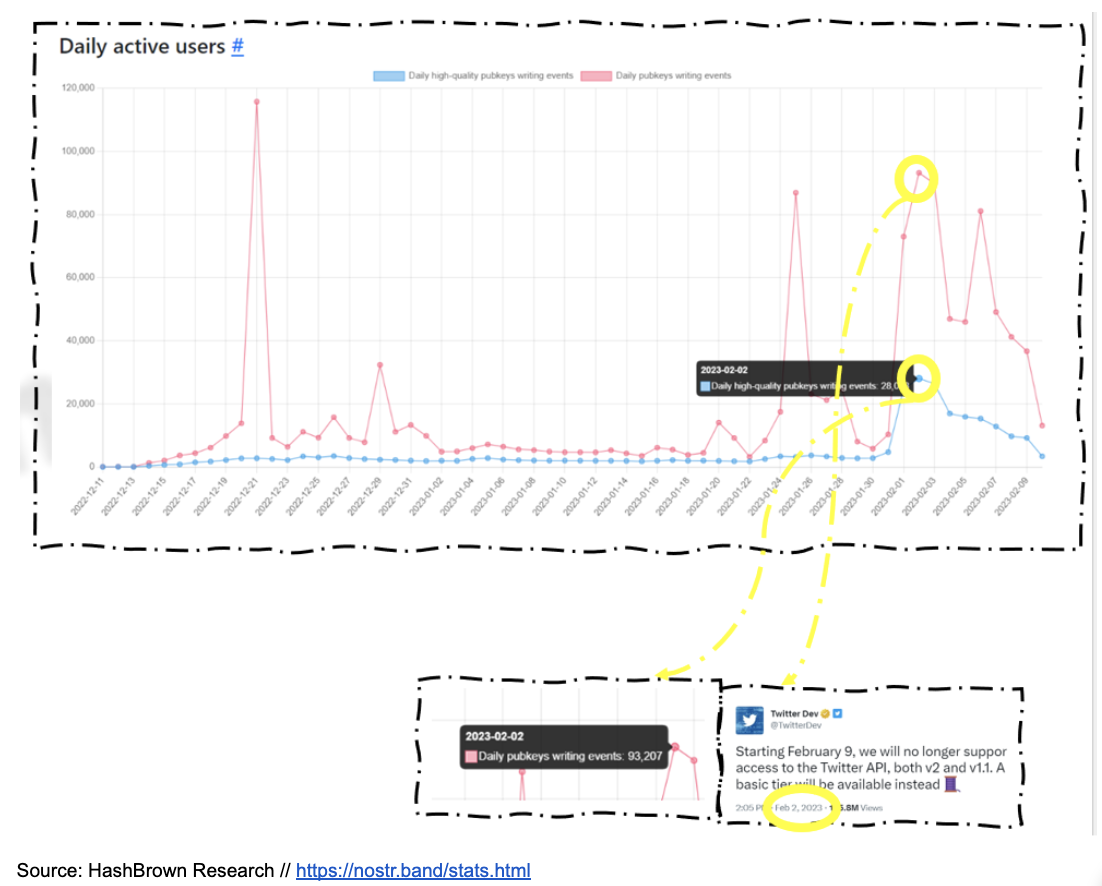Click the gold verified badge beside Twitter Dev
The image size is (1102, 886).
[x=825, y=714]
